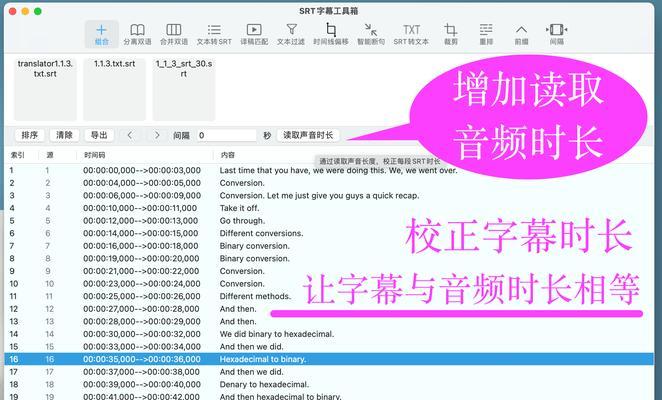This screenshot has height=400, width=662.
Task: Select timecode 00:00:16,000-->00:00:18,000
Action: click(x=141, y=246)
